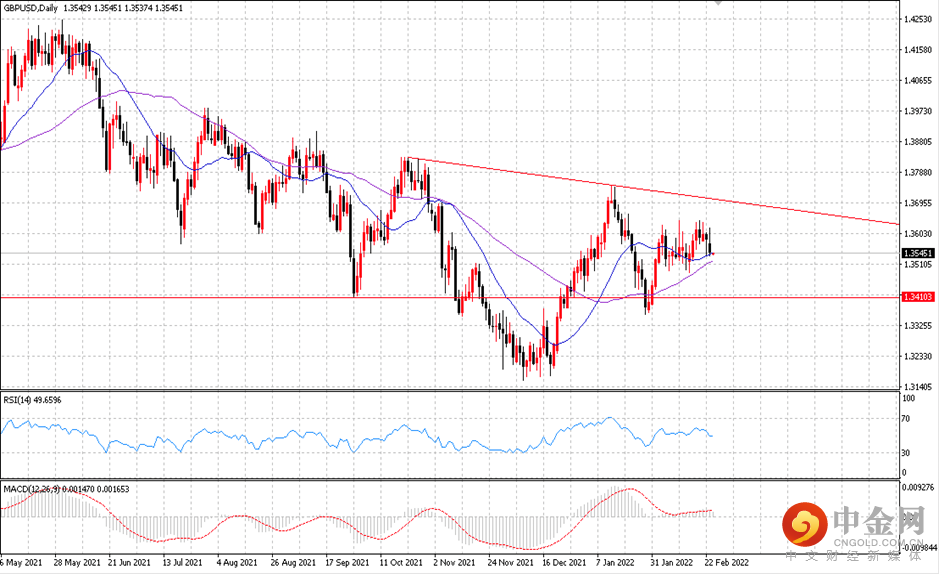The height and width of the screenshot is (574, 939).
Task: Click the 1.35105 price axis label
Action: pos(917,264)
